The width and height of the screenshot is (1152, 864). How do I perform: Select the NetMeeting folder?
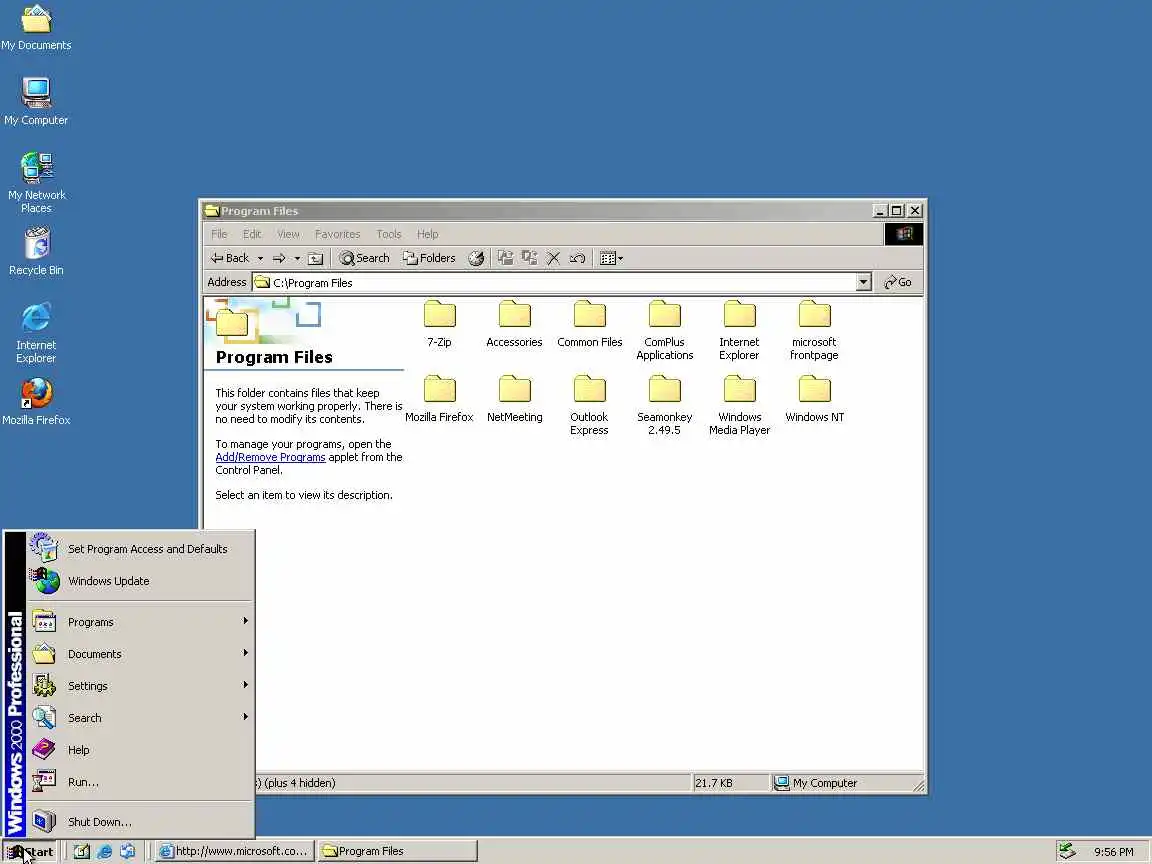(514, 399)
